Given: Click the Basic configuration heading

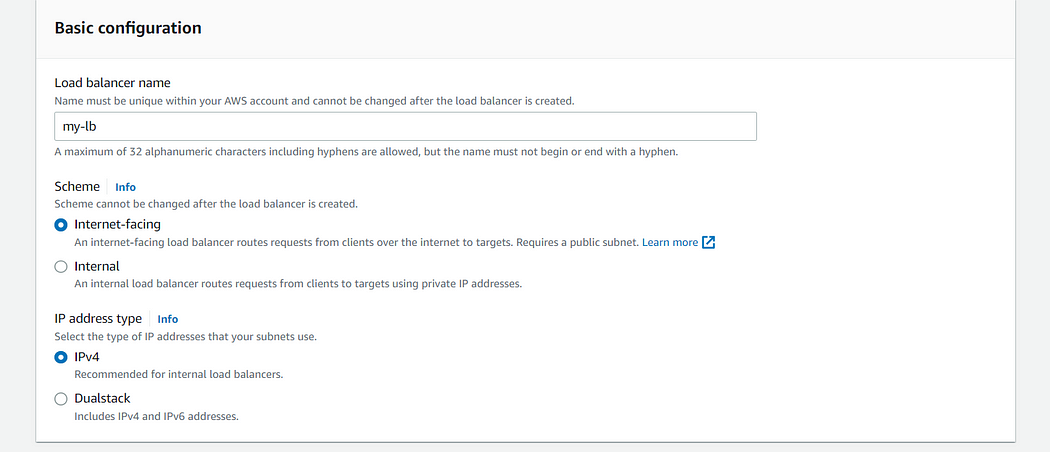Looking at the screenshot, I should 128,28.
